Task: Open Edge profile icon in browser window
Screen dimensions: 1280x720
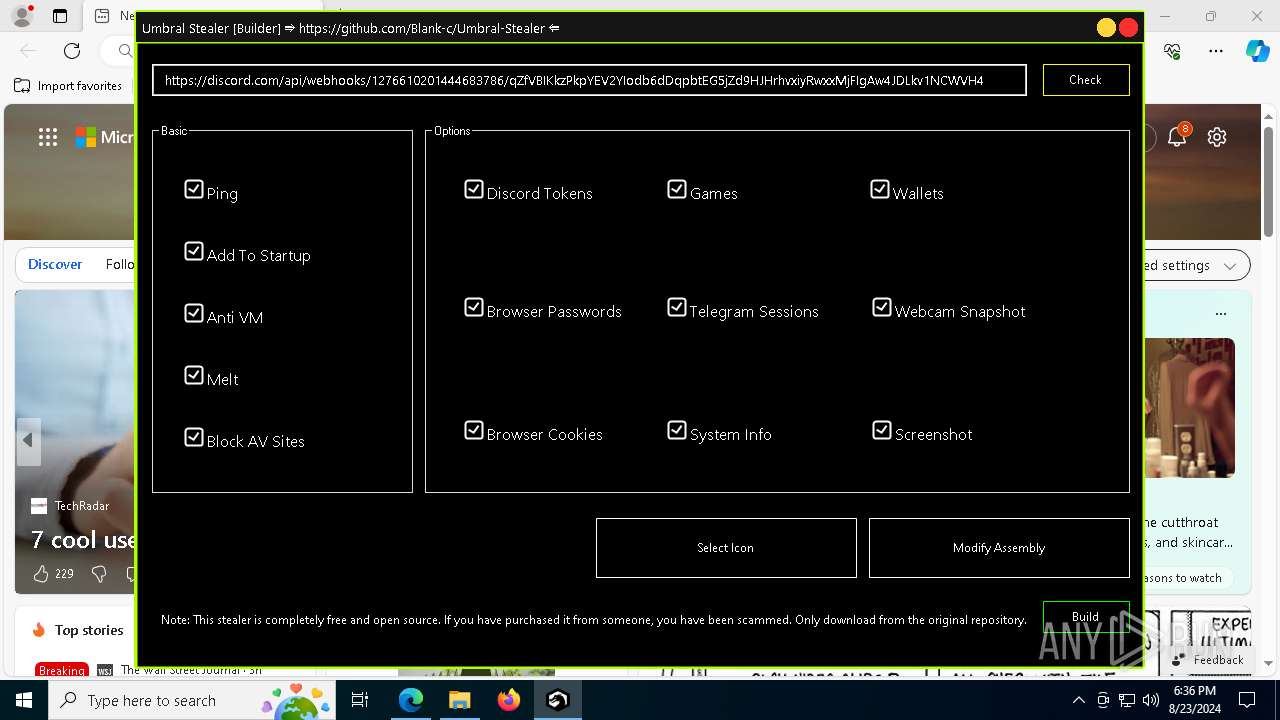Action: (22, 16)
